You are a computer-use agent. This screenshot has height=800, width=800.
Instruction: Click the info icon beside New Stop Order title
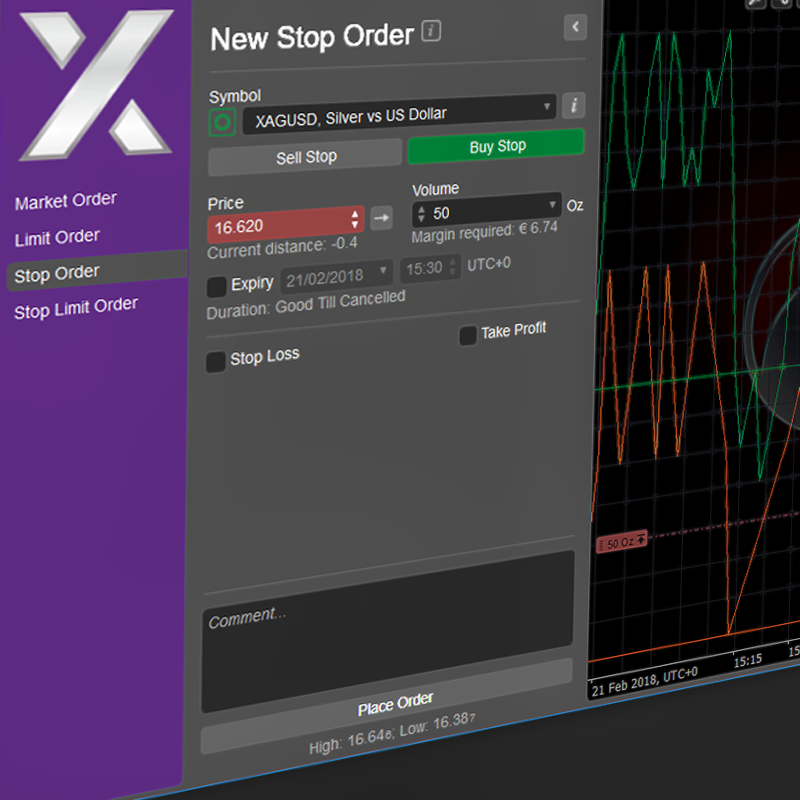click(x=431, y=31)
